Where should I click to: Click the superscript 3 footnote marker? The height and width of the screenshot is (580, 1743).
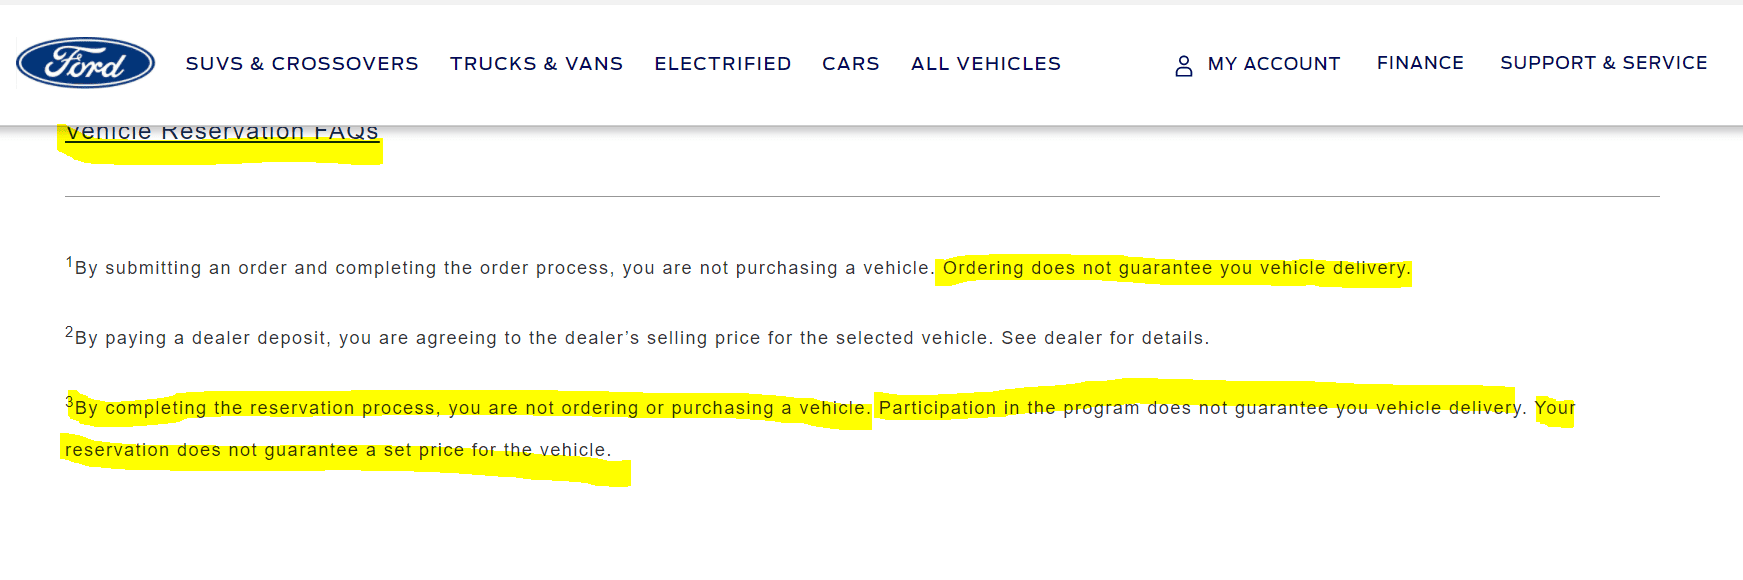click(69, 403)
